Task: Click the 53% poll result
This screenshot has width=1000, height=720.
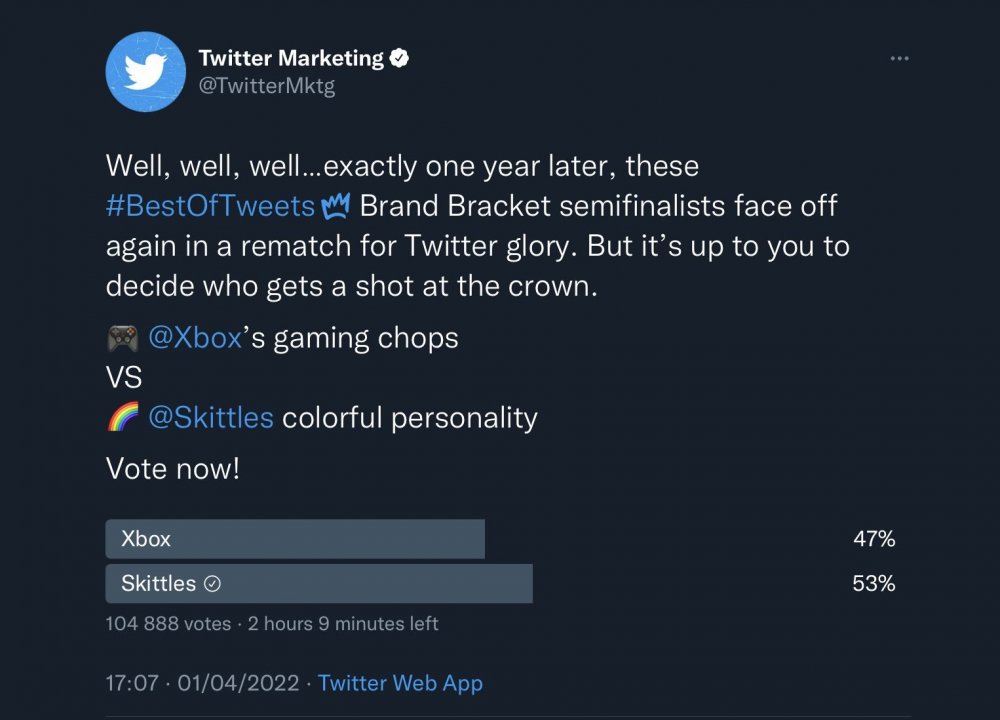Action: (x=873, y=584)
